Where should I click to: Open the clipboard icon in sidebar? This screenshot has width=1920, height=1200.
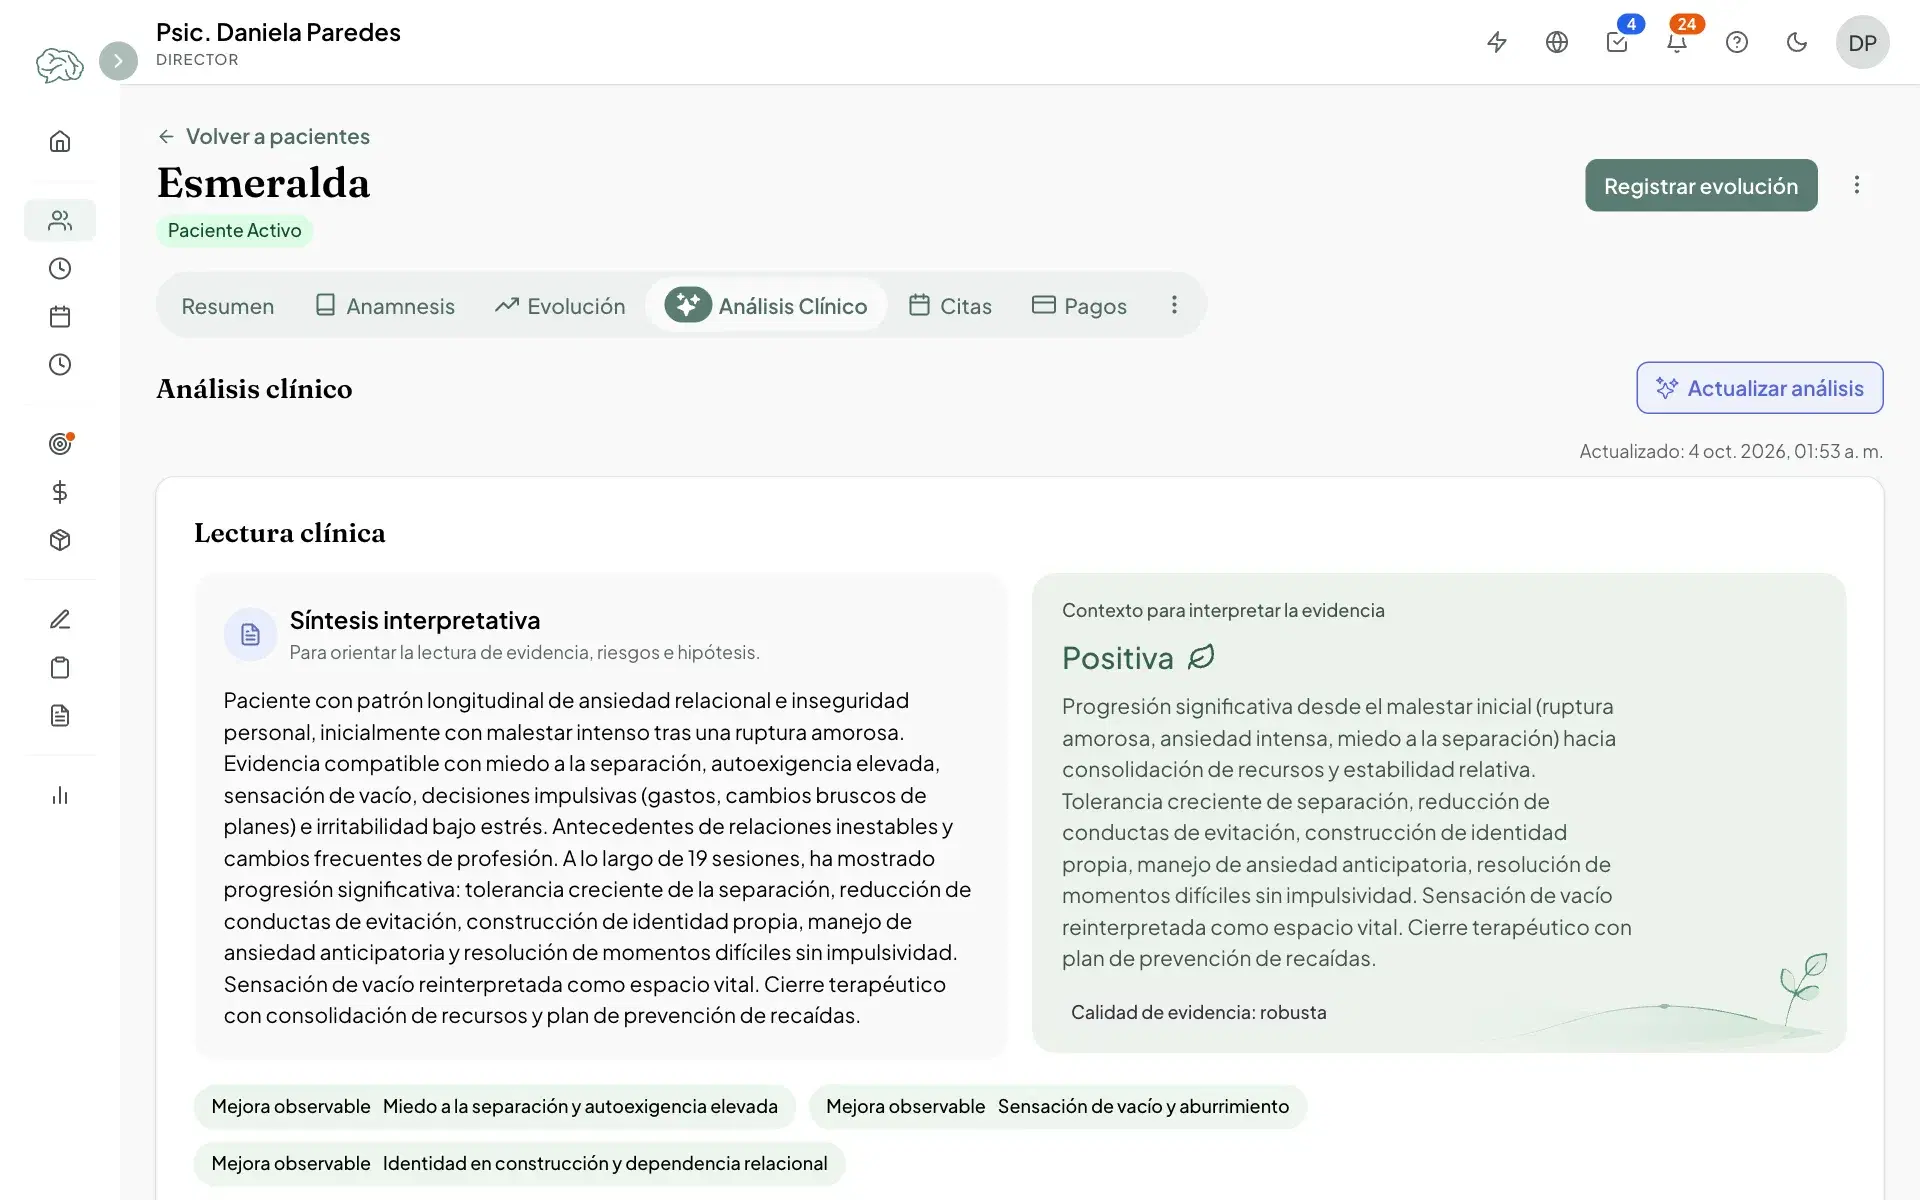pyautogui.click(x=60, y=667)
